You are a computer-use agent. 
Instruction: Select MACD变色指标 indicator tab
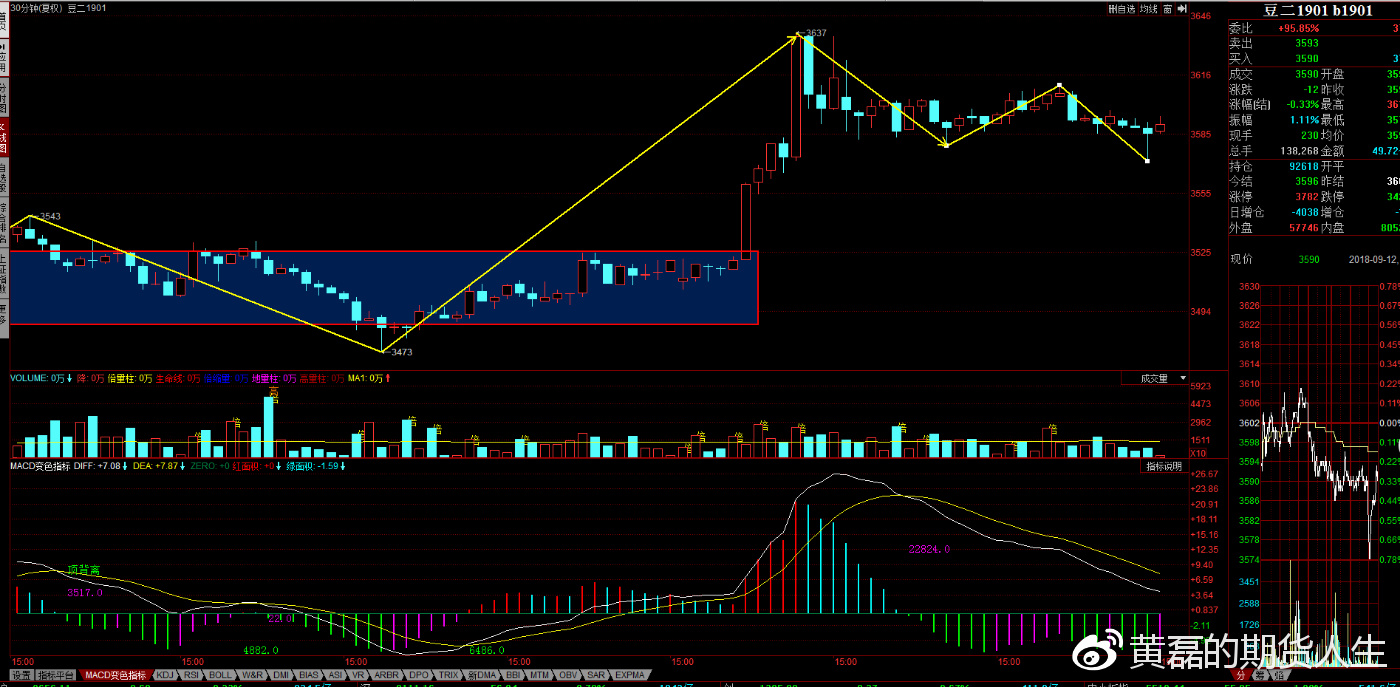coord(116,675)
